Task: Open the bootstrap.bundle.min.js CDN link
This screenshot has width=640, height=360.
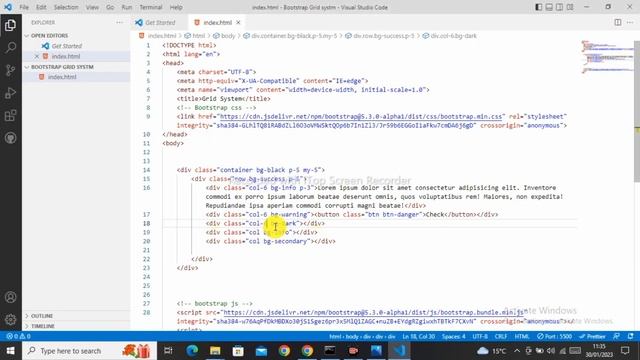Action: [373, 313]
